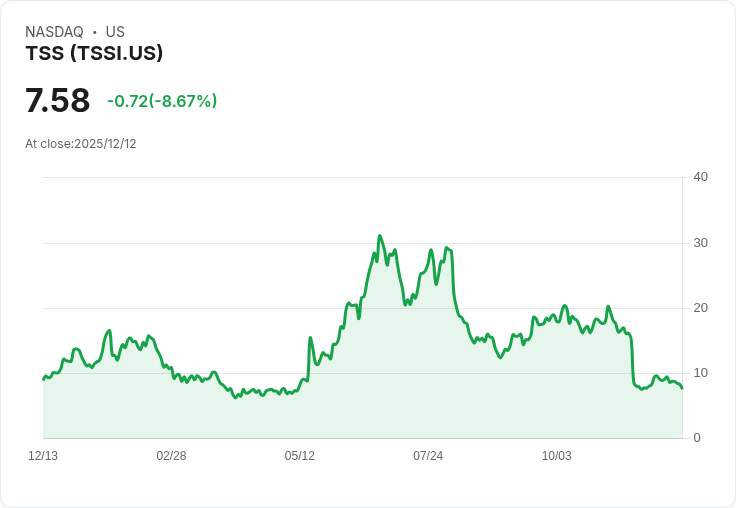Click the starting point of the price line
This screenshot has width=736, height=508.
pos(43,379)
